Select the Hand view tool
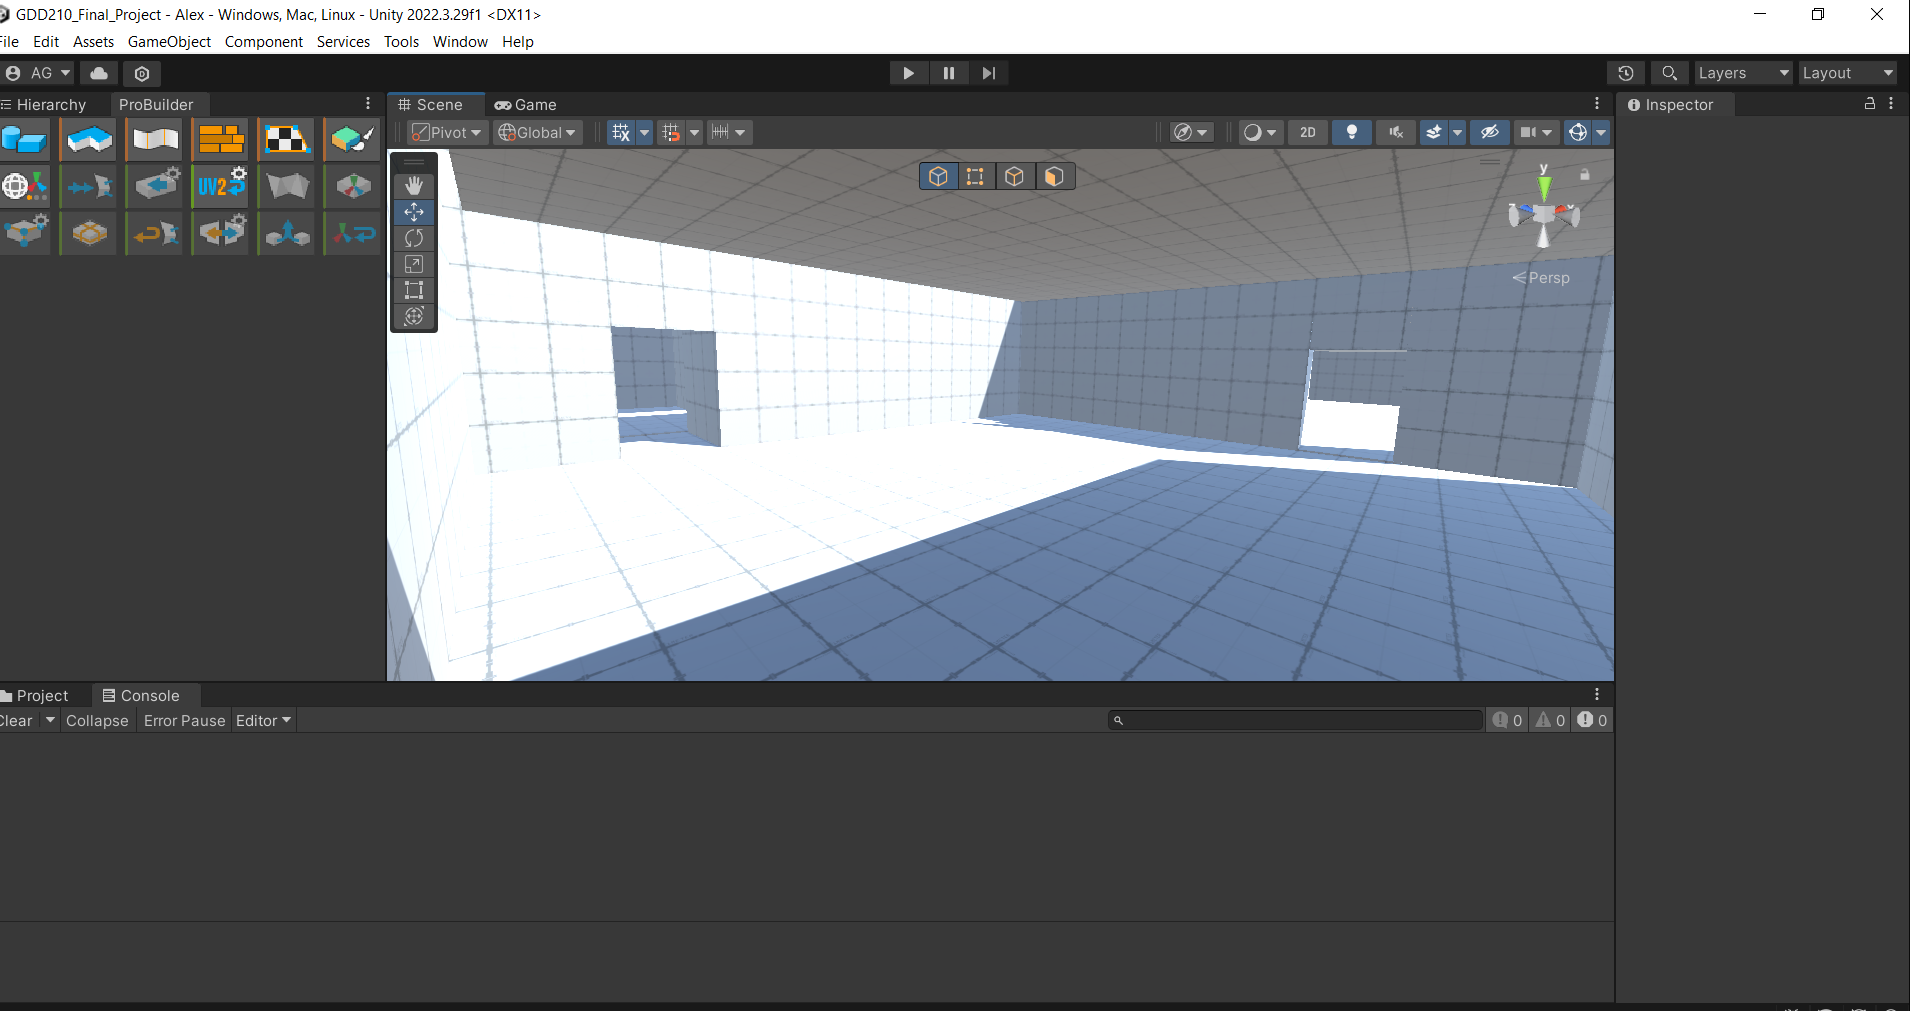This screenshot has height=1011, width=1910. coord(414,186)
